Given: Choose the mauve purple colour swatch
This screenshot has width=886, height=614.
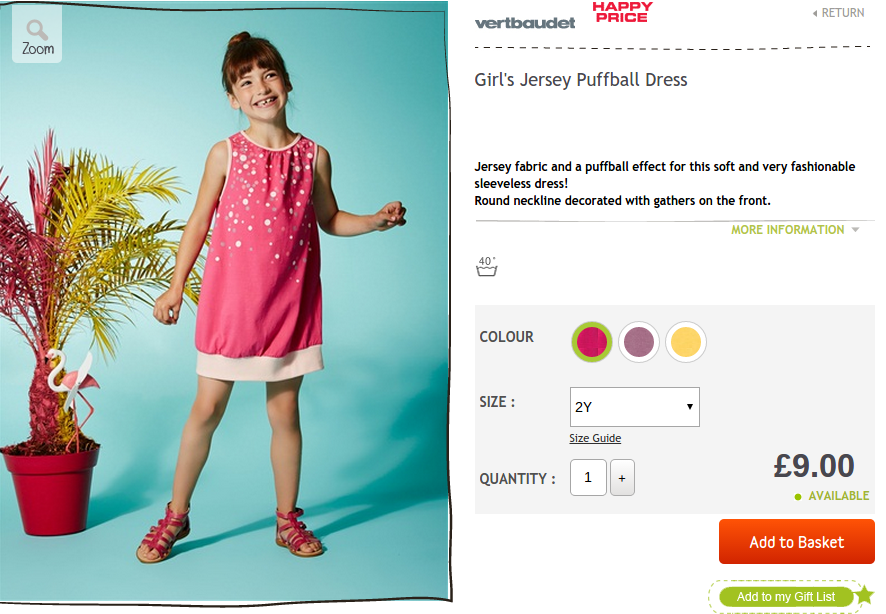Looking at the screenshot, I should coord(639,342).
